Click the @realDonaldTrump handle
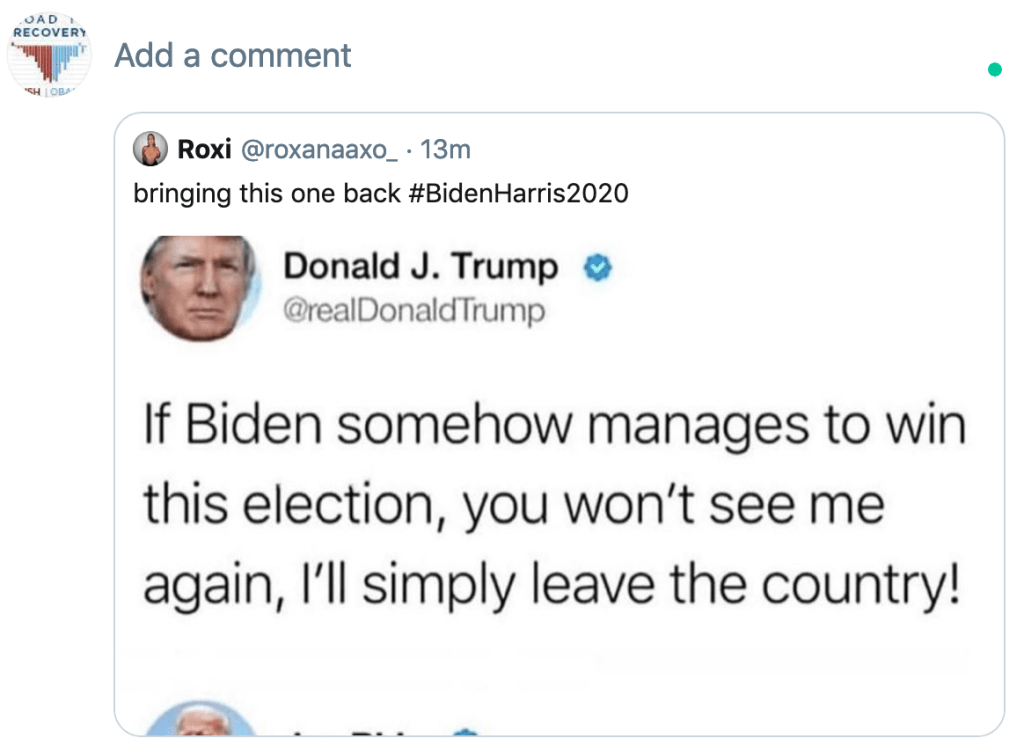The width and height of the screenshot is (1024, 753). (415, 312)
